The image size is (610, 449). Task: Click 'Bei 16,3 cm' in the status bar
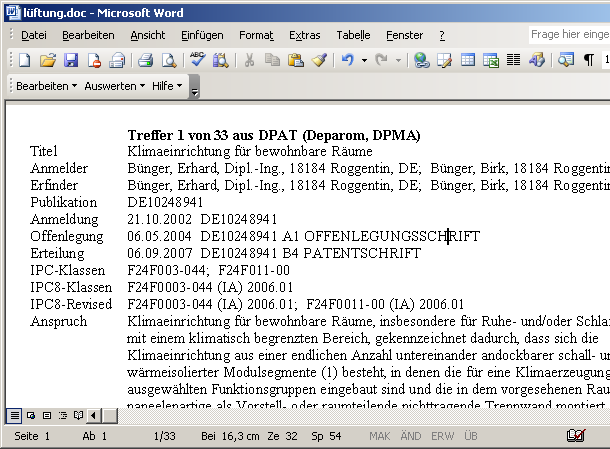coord(230,436)
